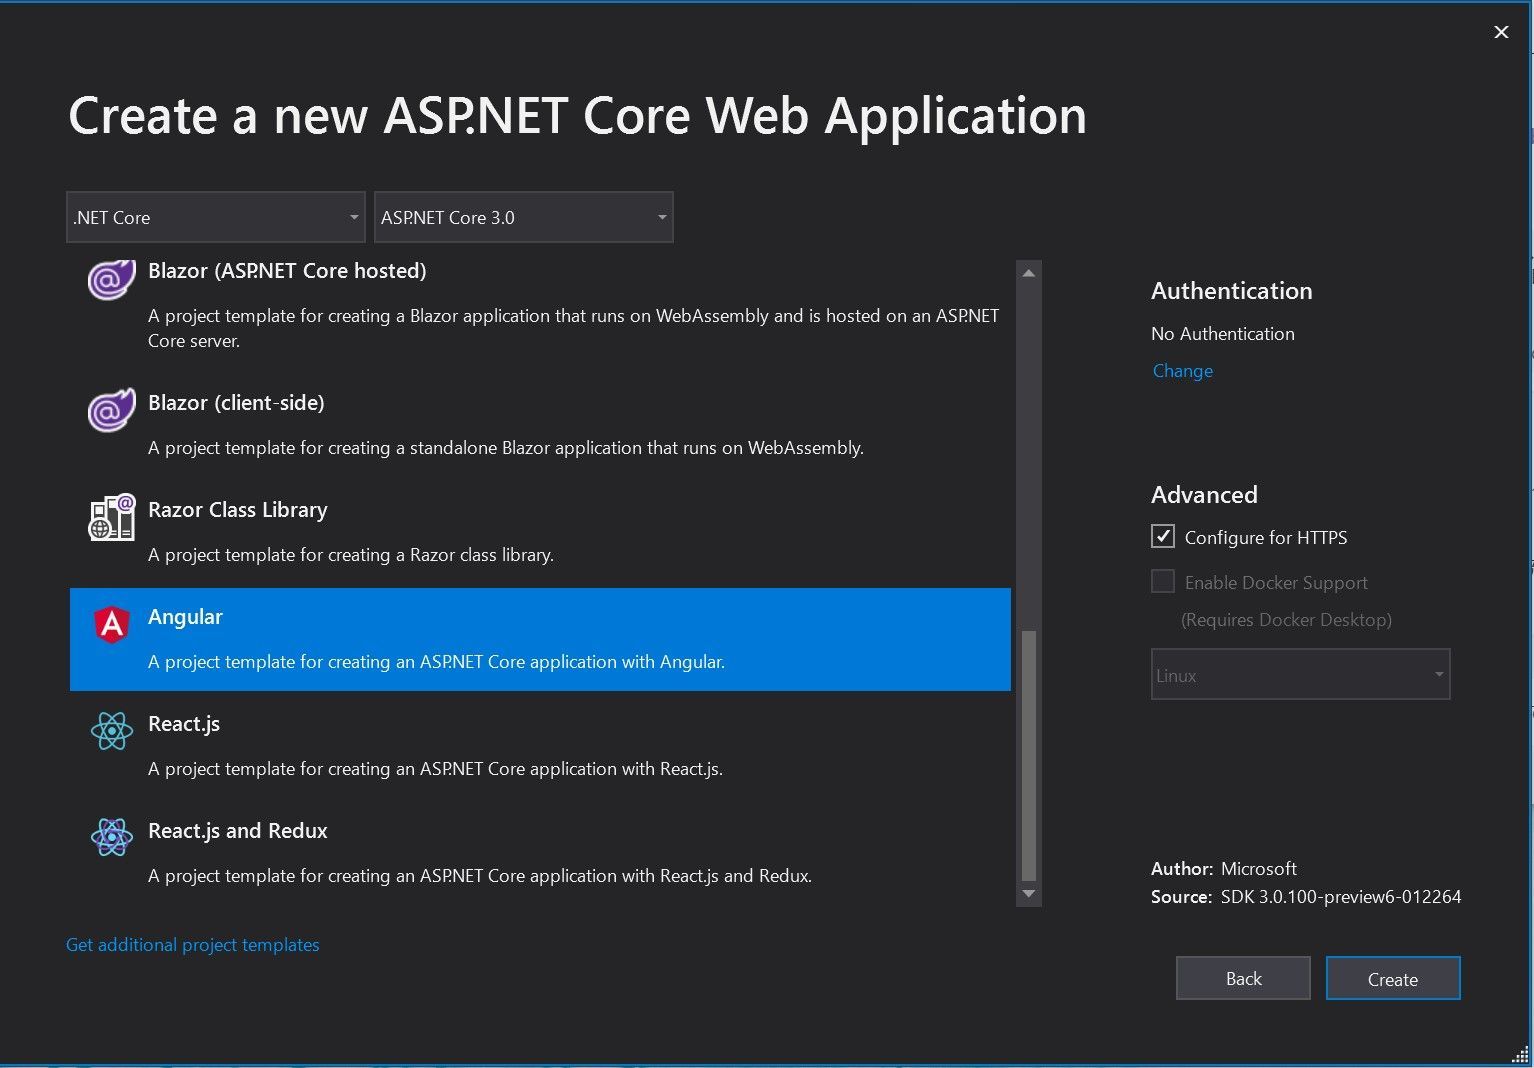Screen dimensions: 1534x1068
Task: Click the Razor Class Library icon
Action: [111, 517]
